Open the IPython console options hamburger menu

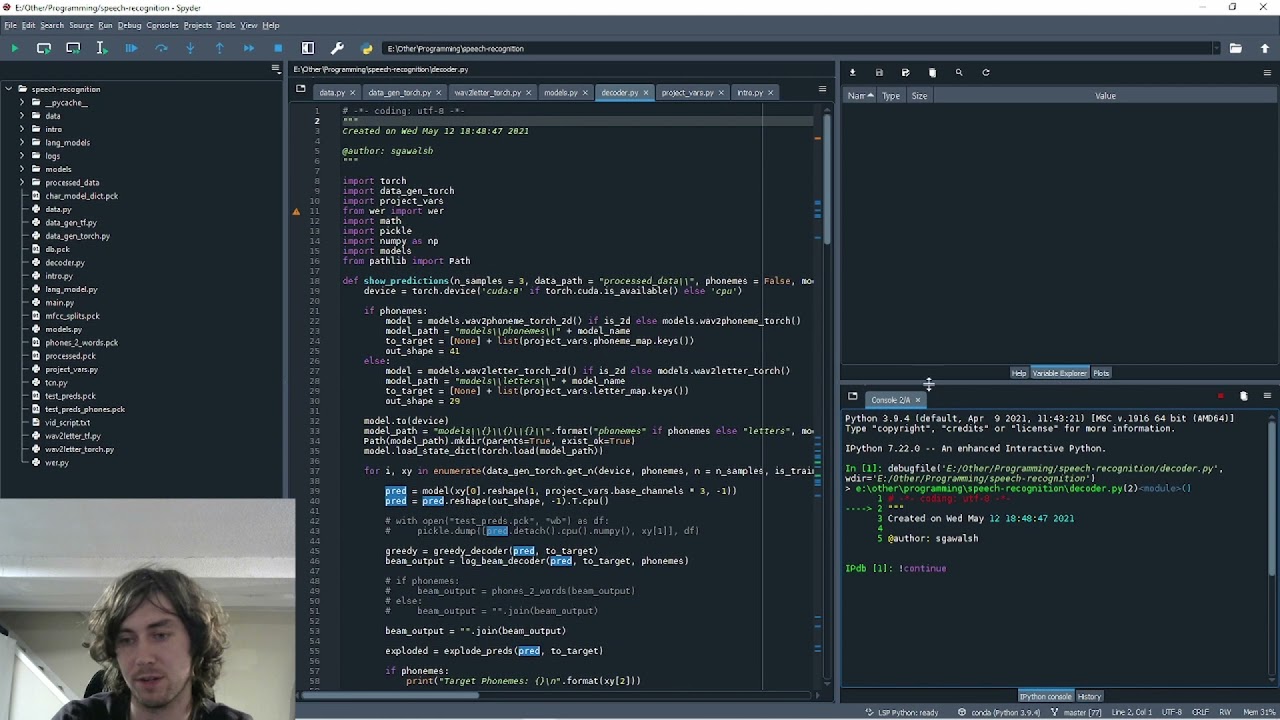1267,396
